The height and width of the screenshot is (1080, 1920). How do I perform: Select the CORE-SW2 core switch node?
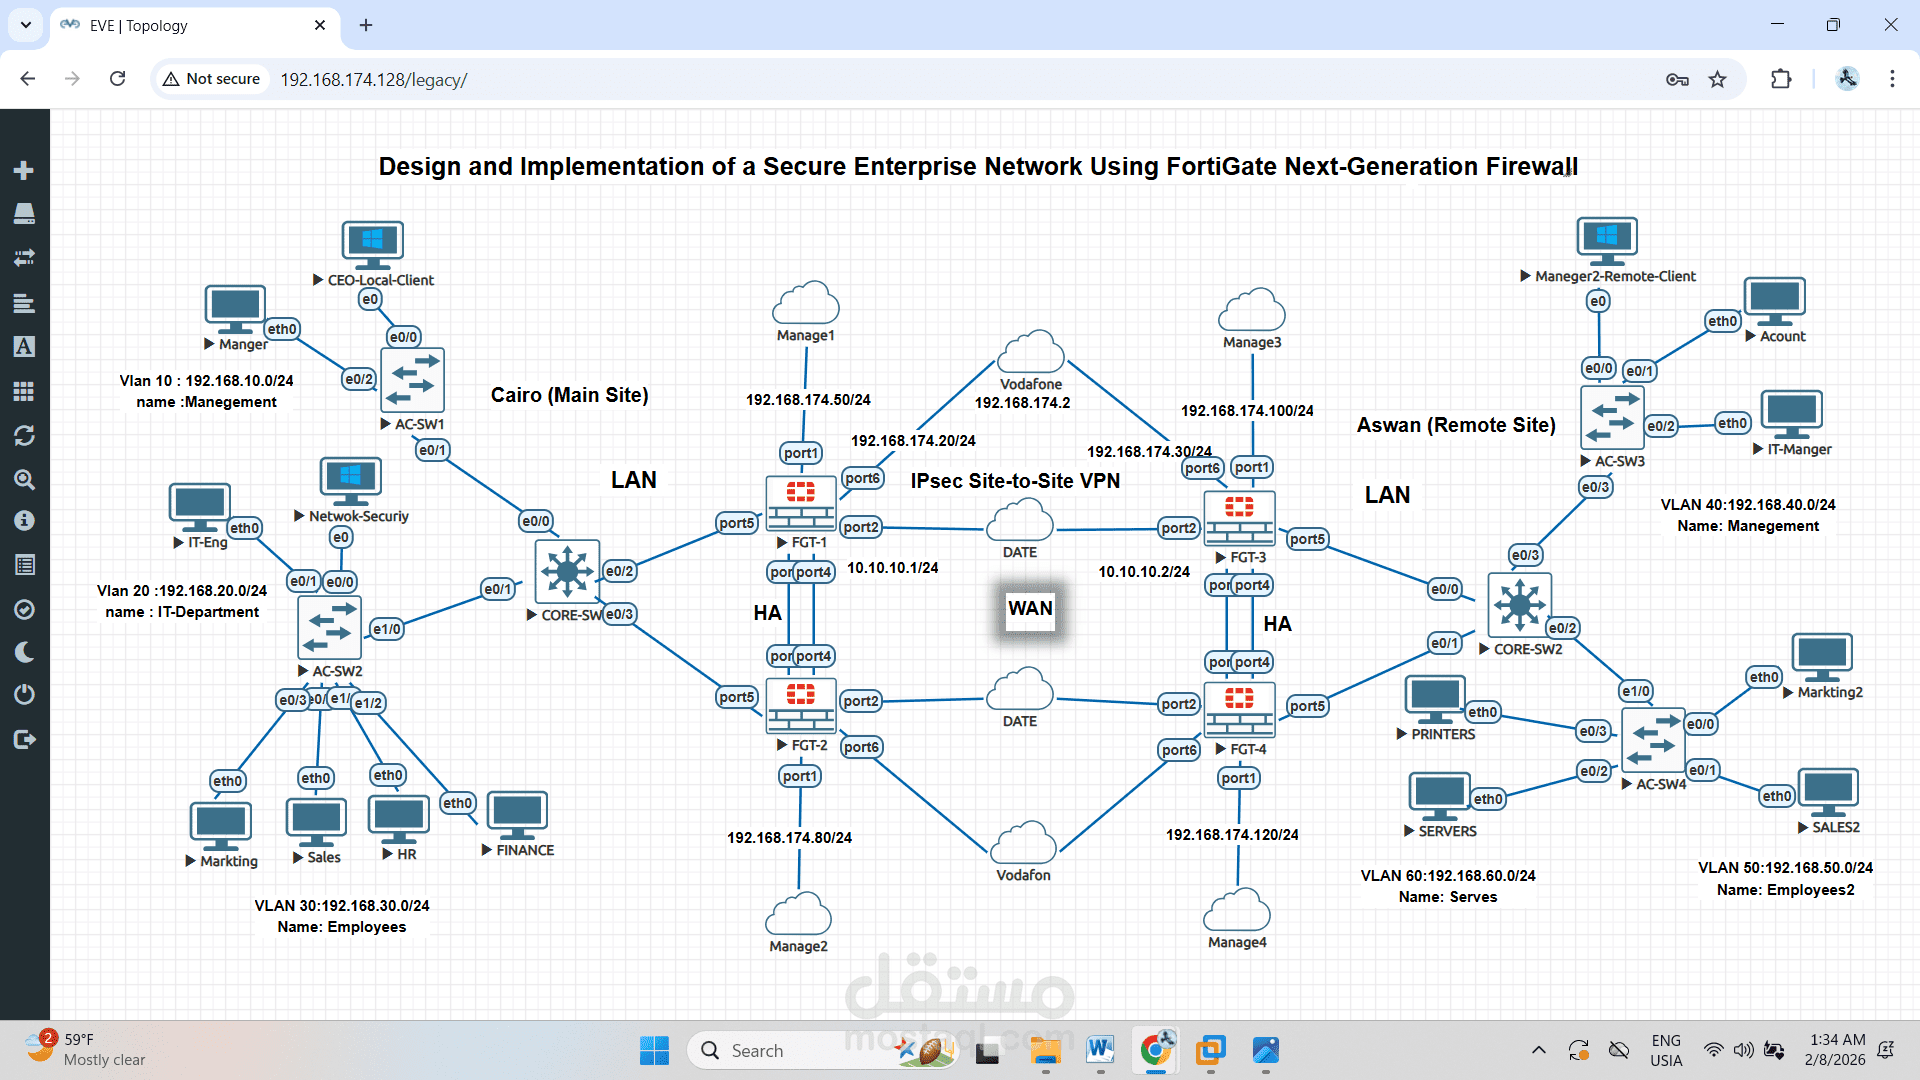[1519, 605]
